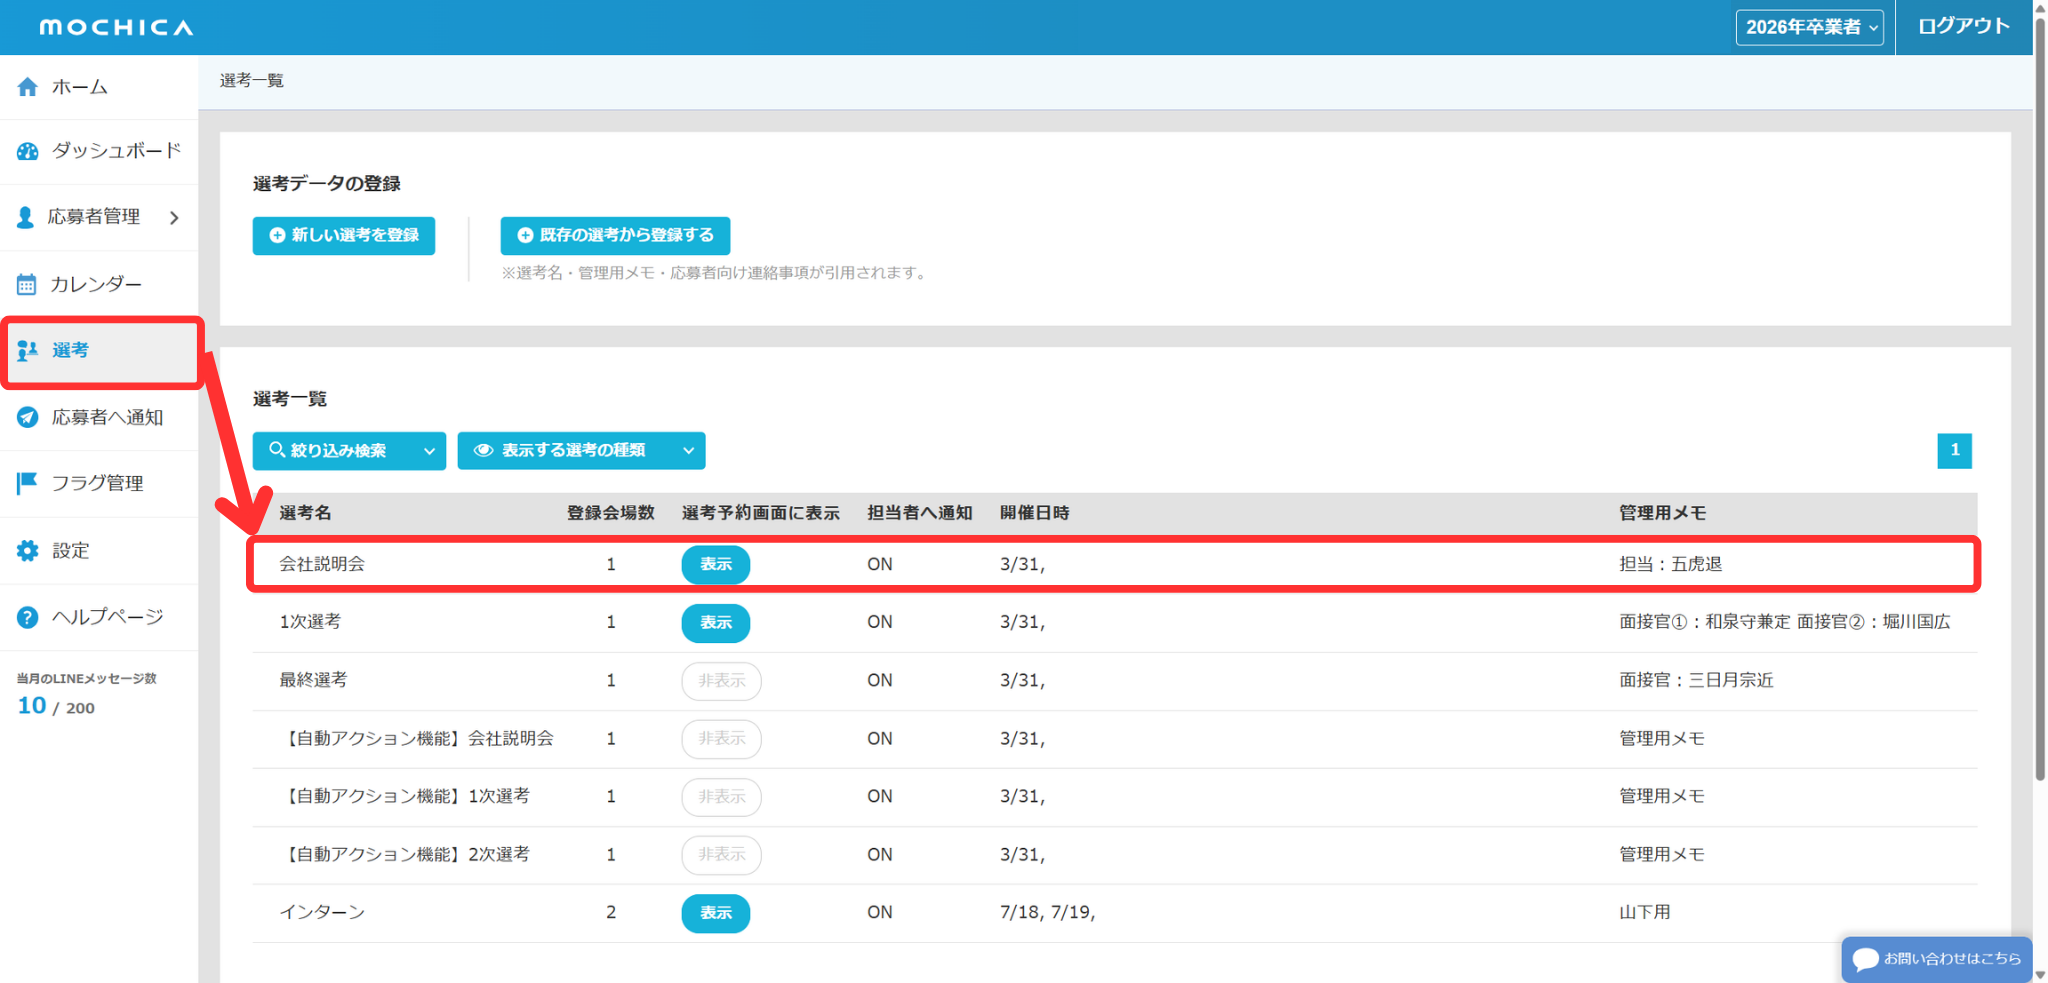Image resolution: width=2048 pixels, height=983 pixels.
Task: Toggle 会社説明会 display status to hidden
Action: coord(715,565)
